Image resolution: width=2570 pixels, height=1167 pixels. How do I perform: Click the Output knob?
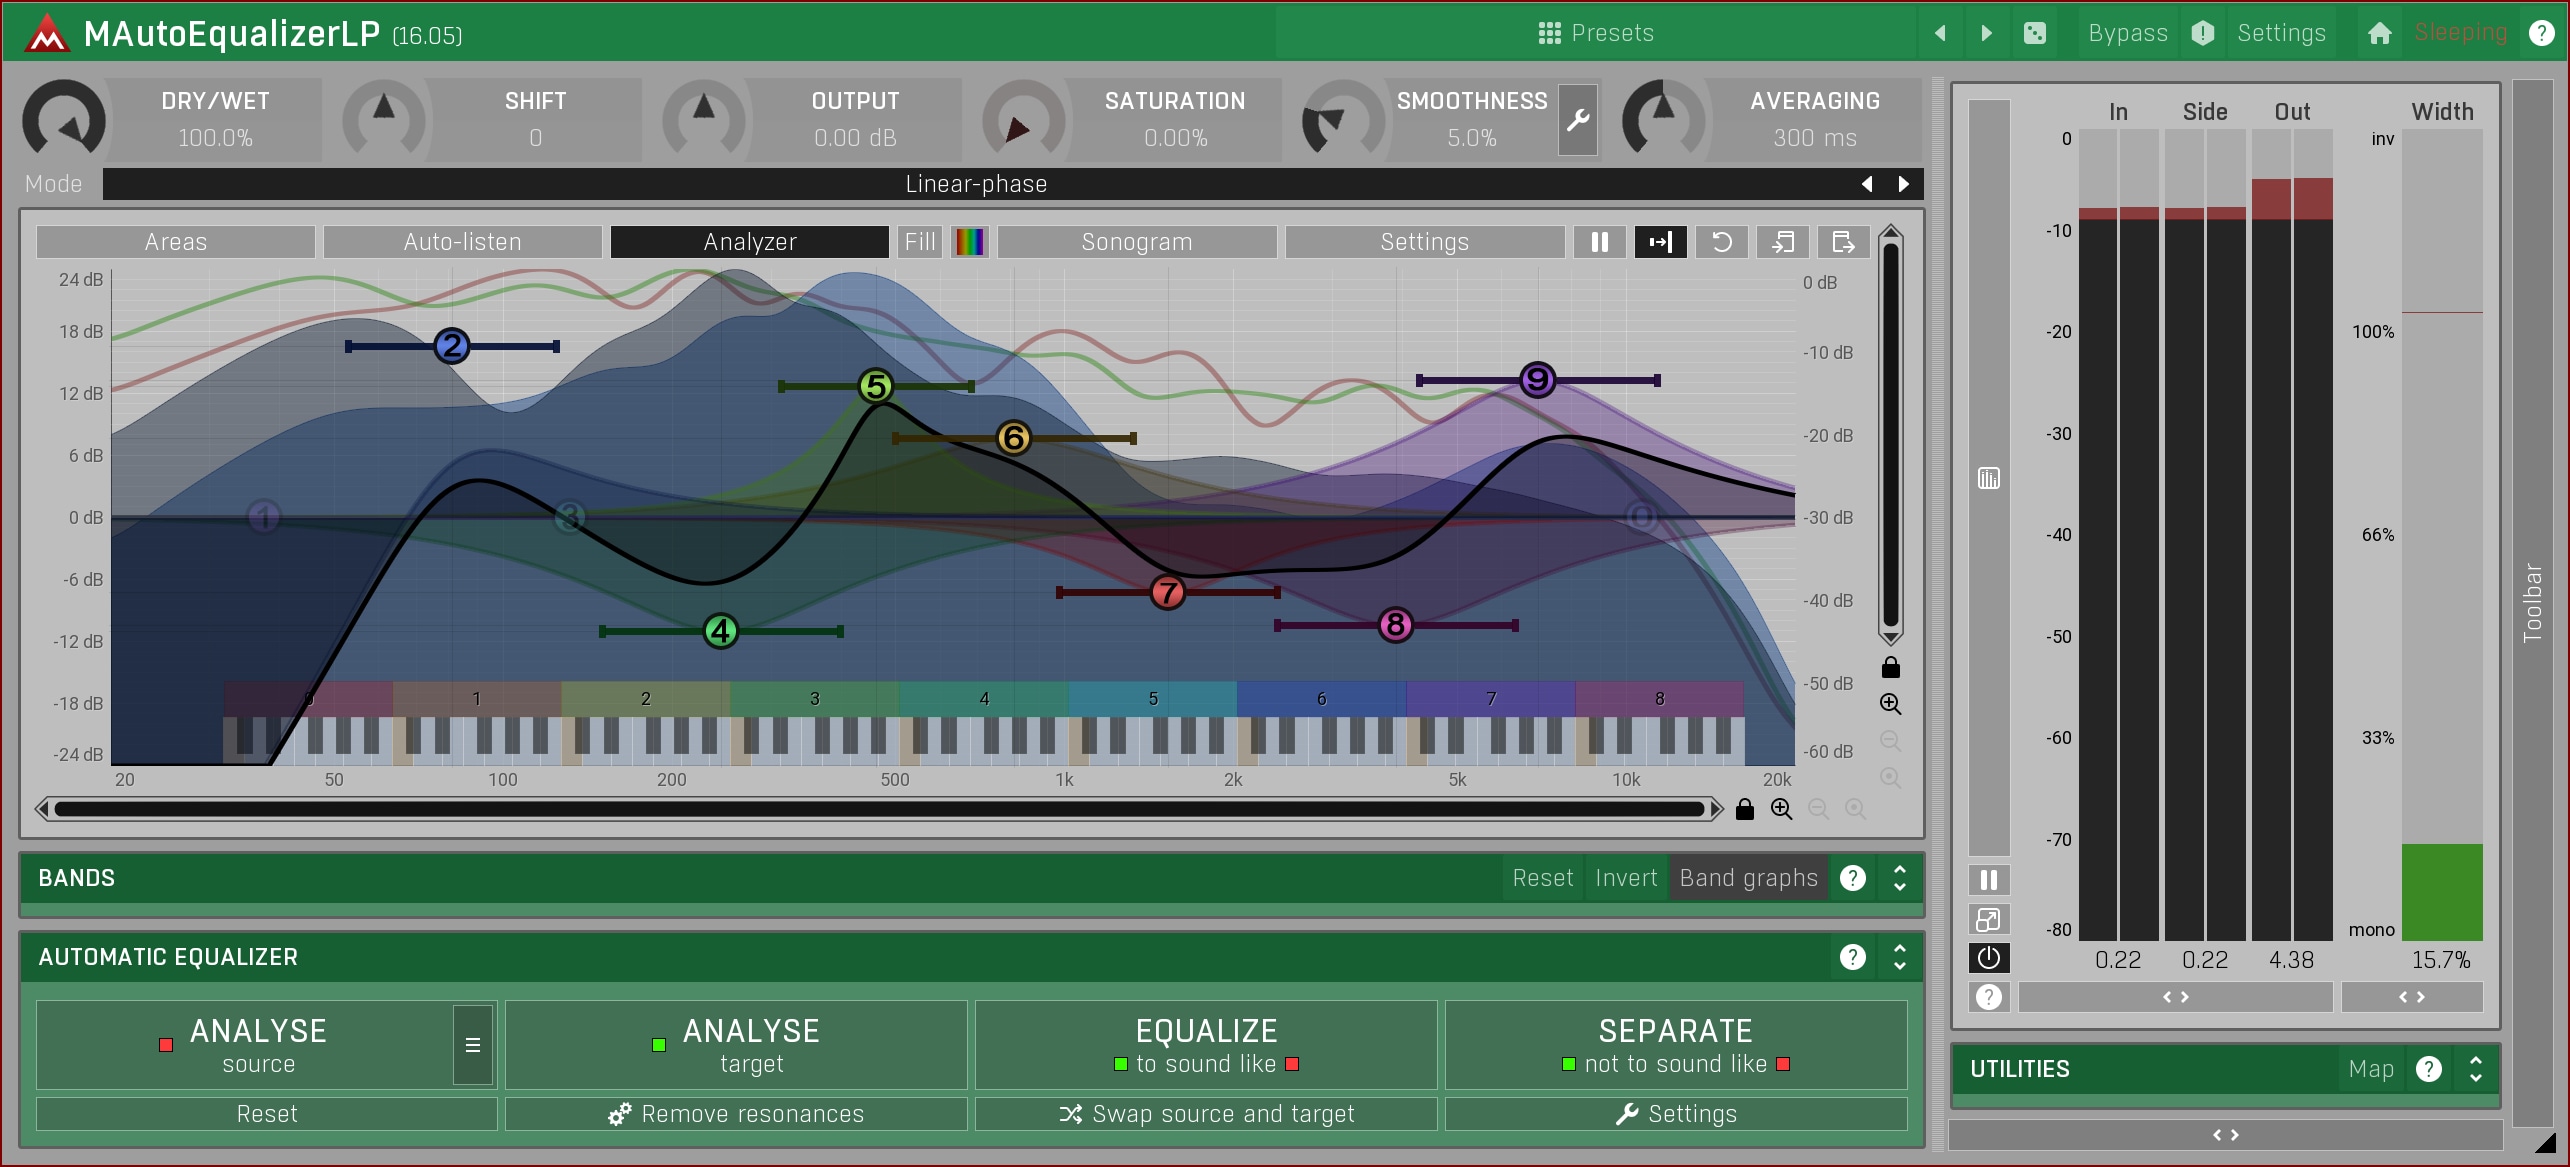point(704,120)
